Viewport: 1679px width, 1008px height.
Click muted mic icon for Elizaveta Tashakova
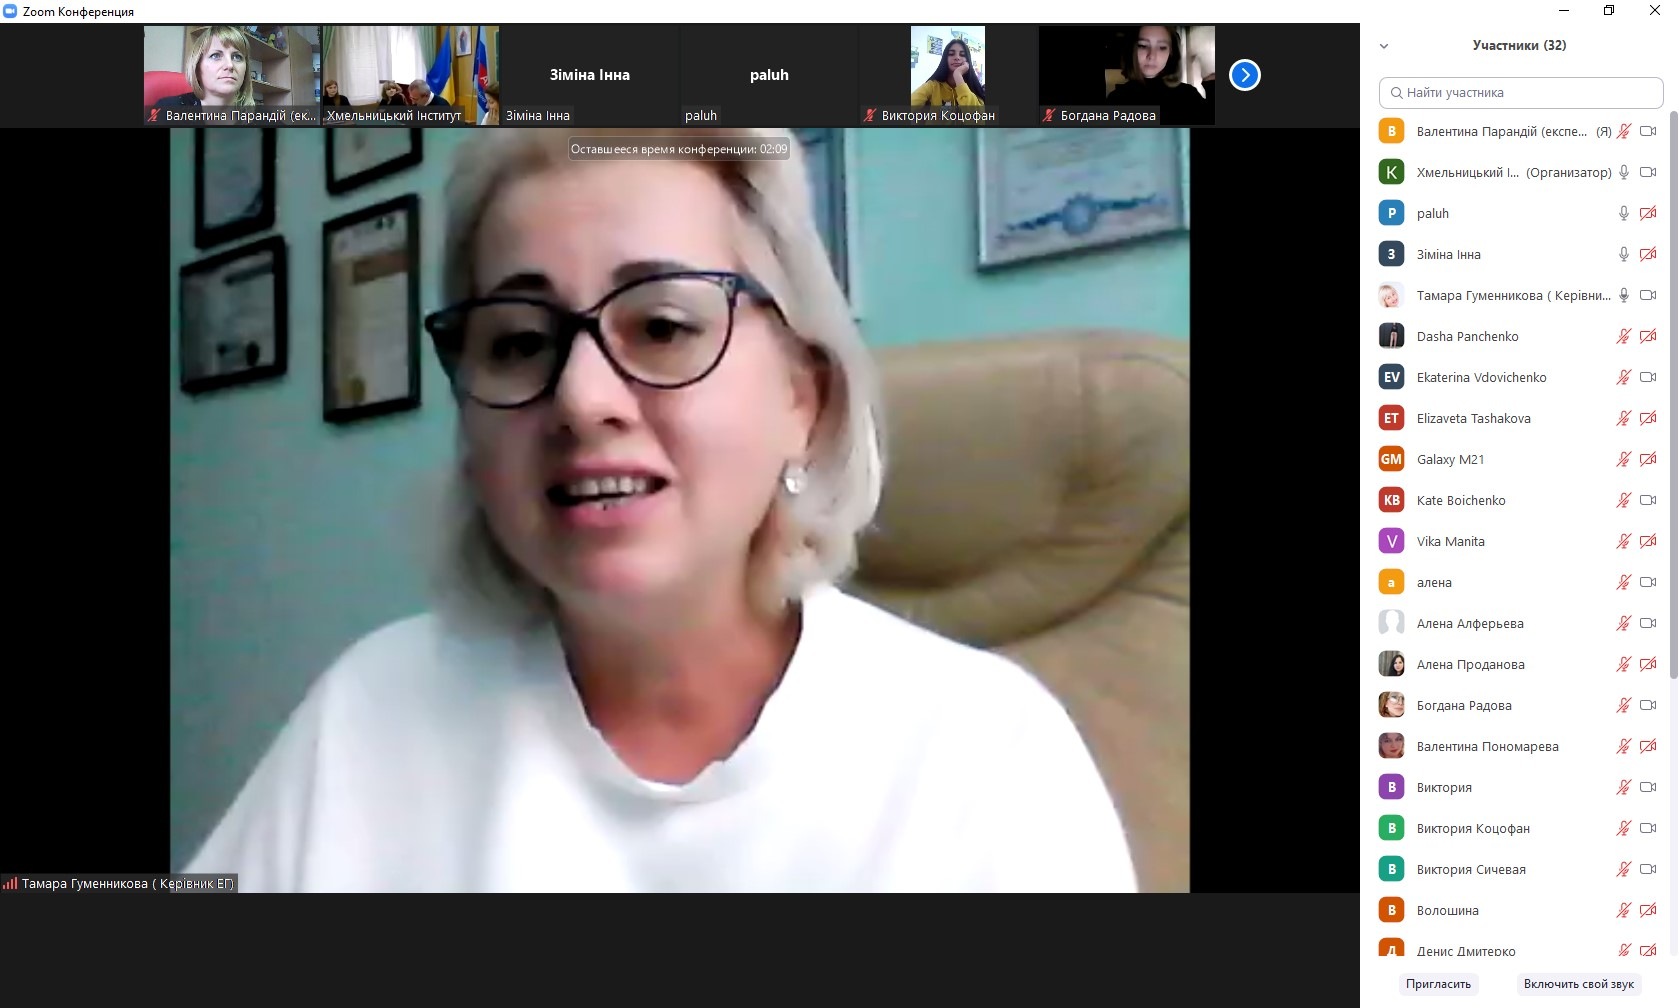click(1624, 418)
